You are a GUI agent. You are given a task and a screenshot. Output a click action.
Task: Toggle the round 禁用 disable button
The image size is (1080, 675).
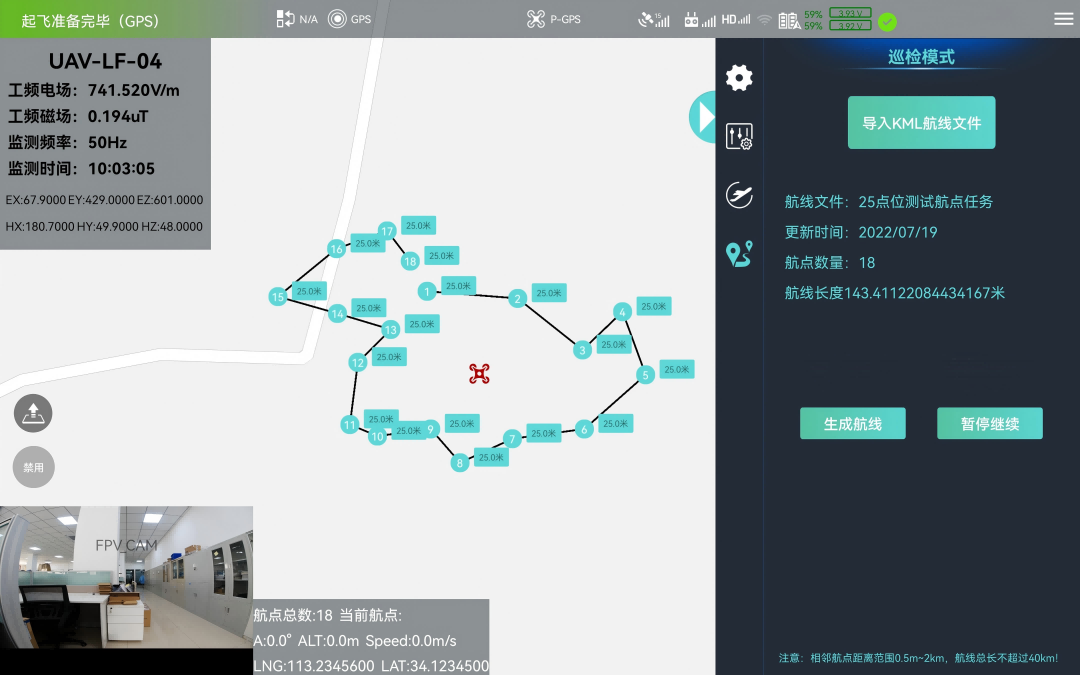pos(33,467)
